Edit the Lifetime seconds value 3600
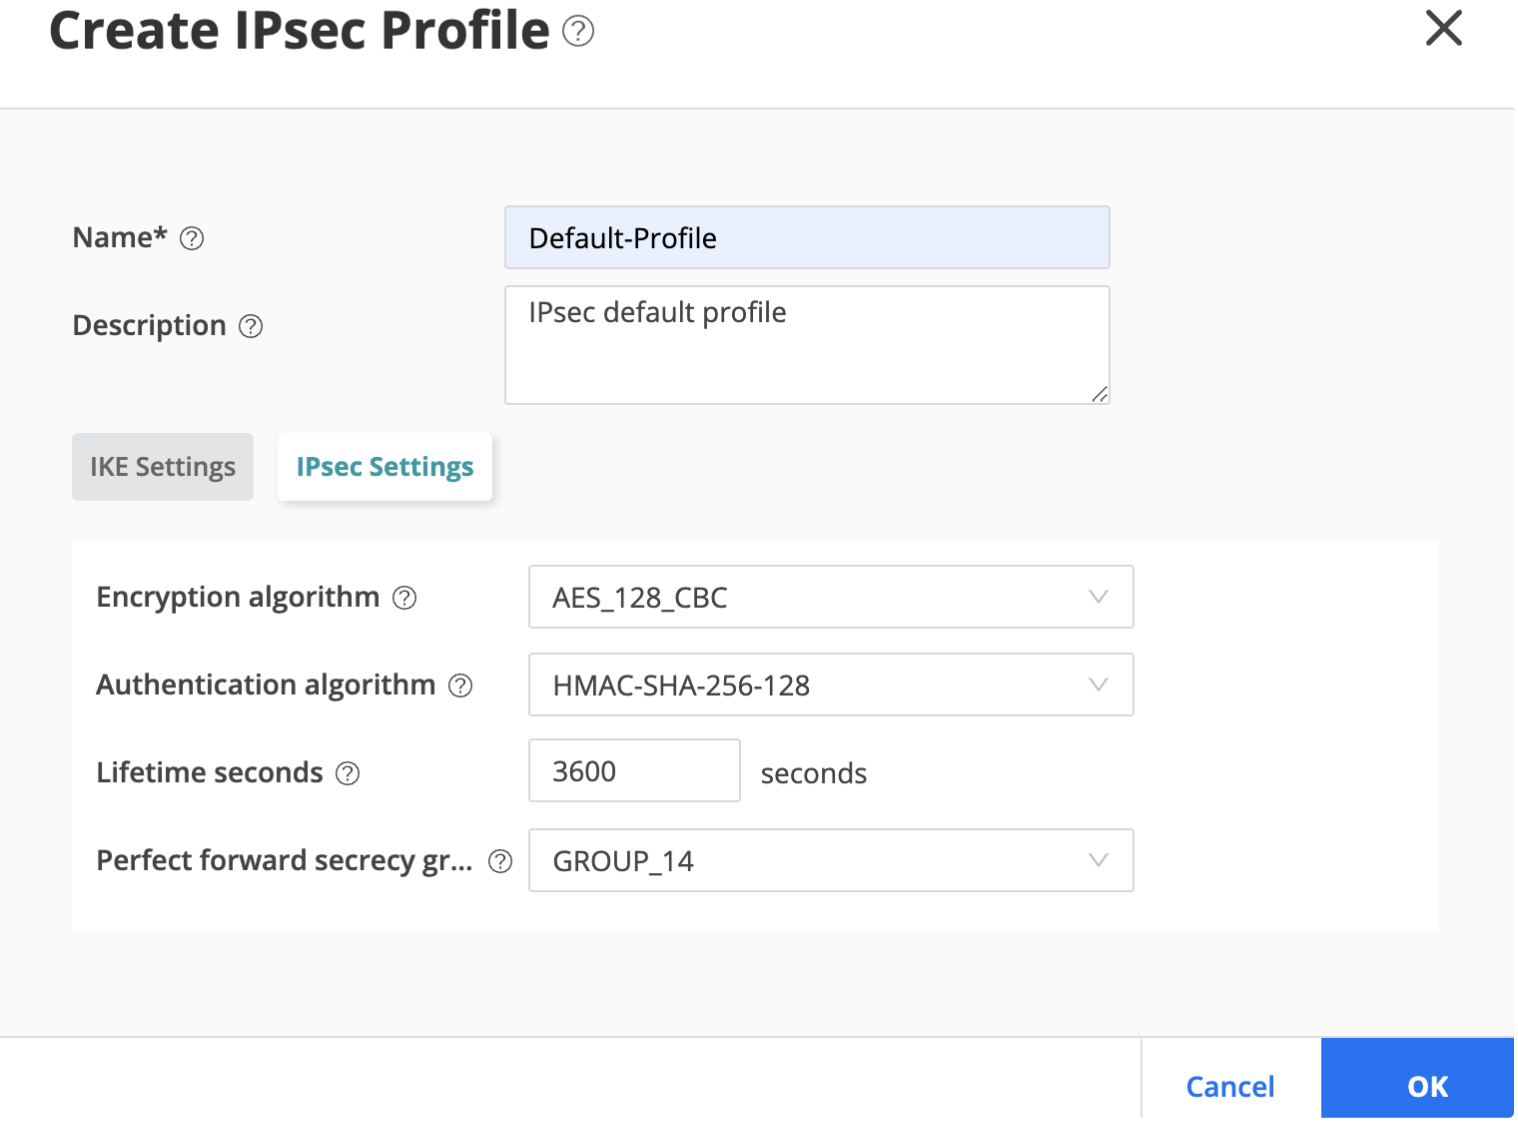This screenshot has height=1124, width=1518. click(634, 770)
